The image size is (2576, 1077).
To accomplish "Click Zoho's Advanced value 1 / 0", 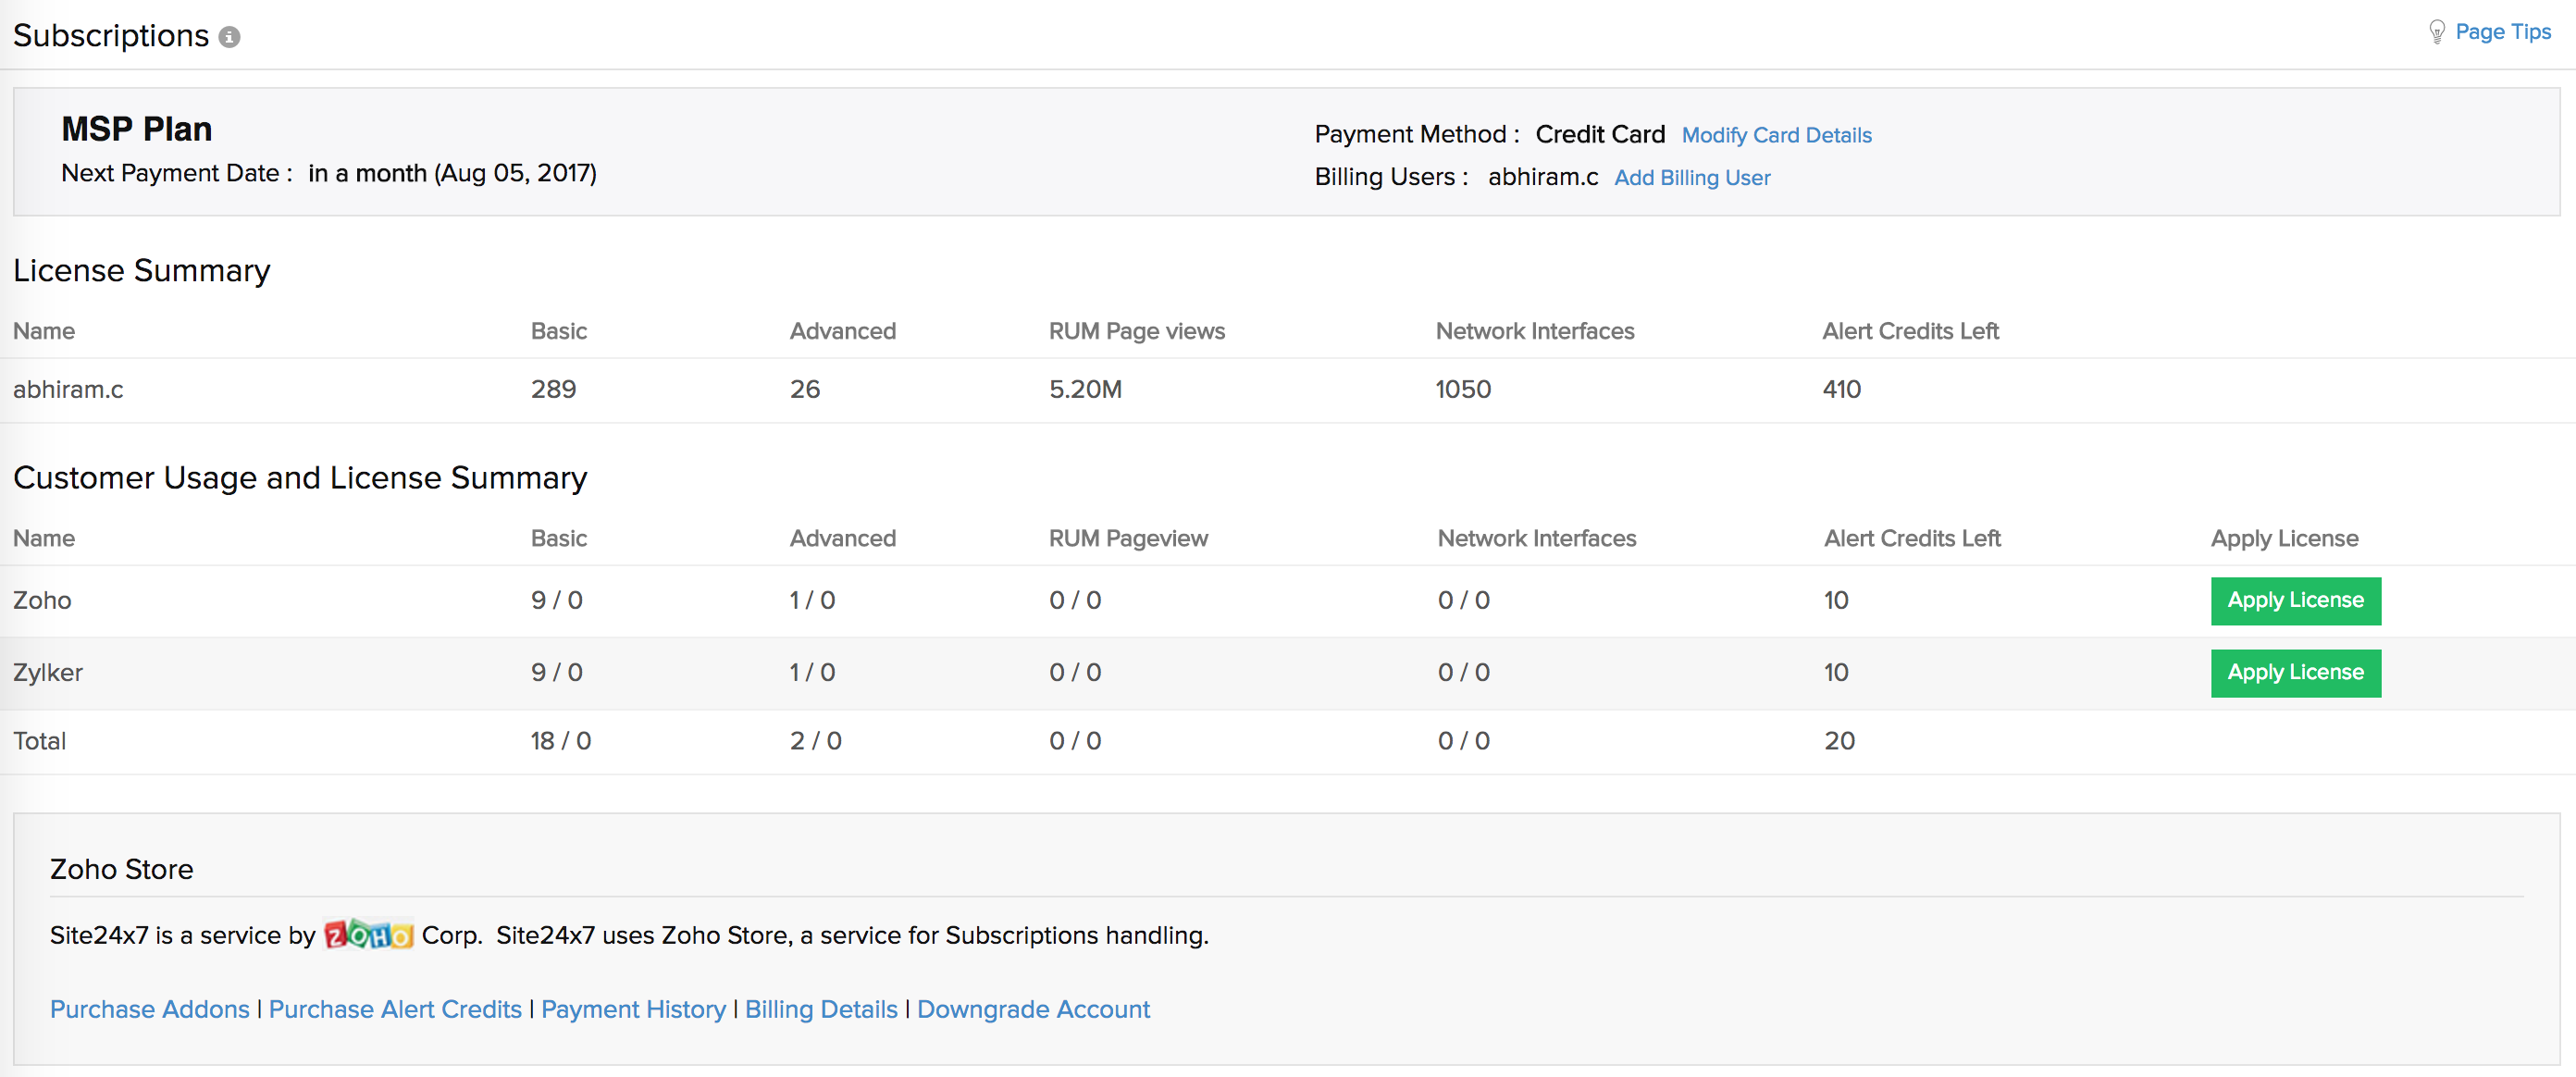I will pyautogui.click(x=812, y=600).
